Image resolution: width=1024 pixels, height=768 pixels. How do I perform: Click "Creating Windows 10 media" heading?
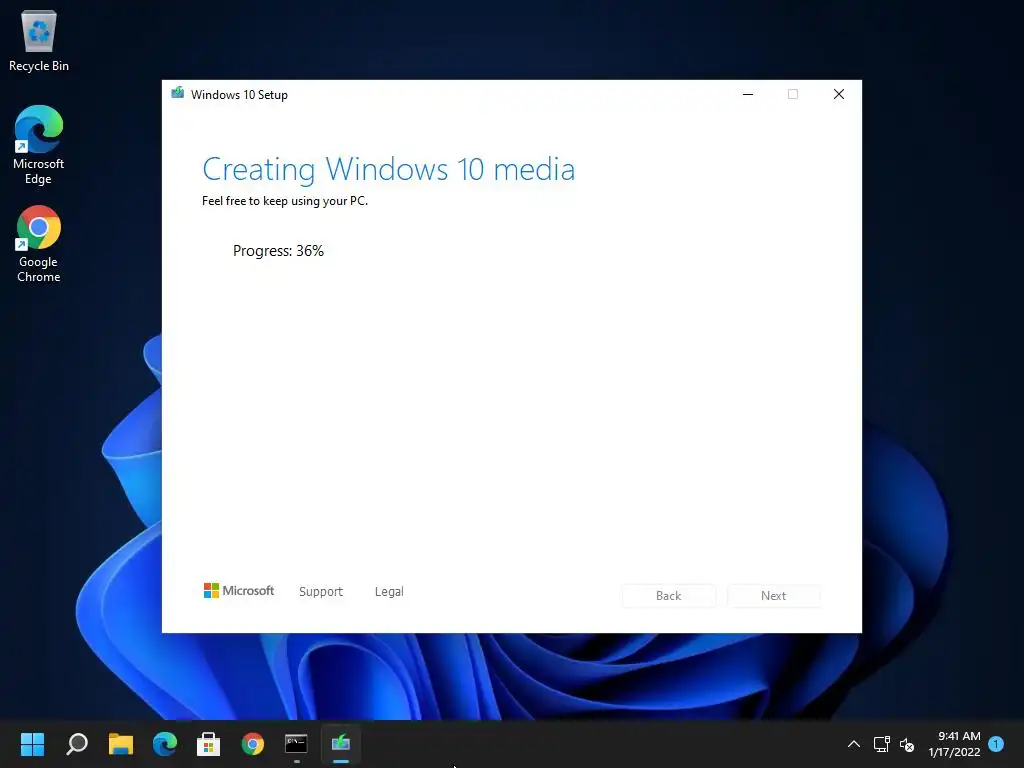(x=389, y=169)
